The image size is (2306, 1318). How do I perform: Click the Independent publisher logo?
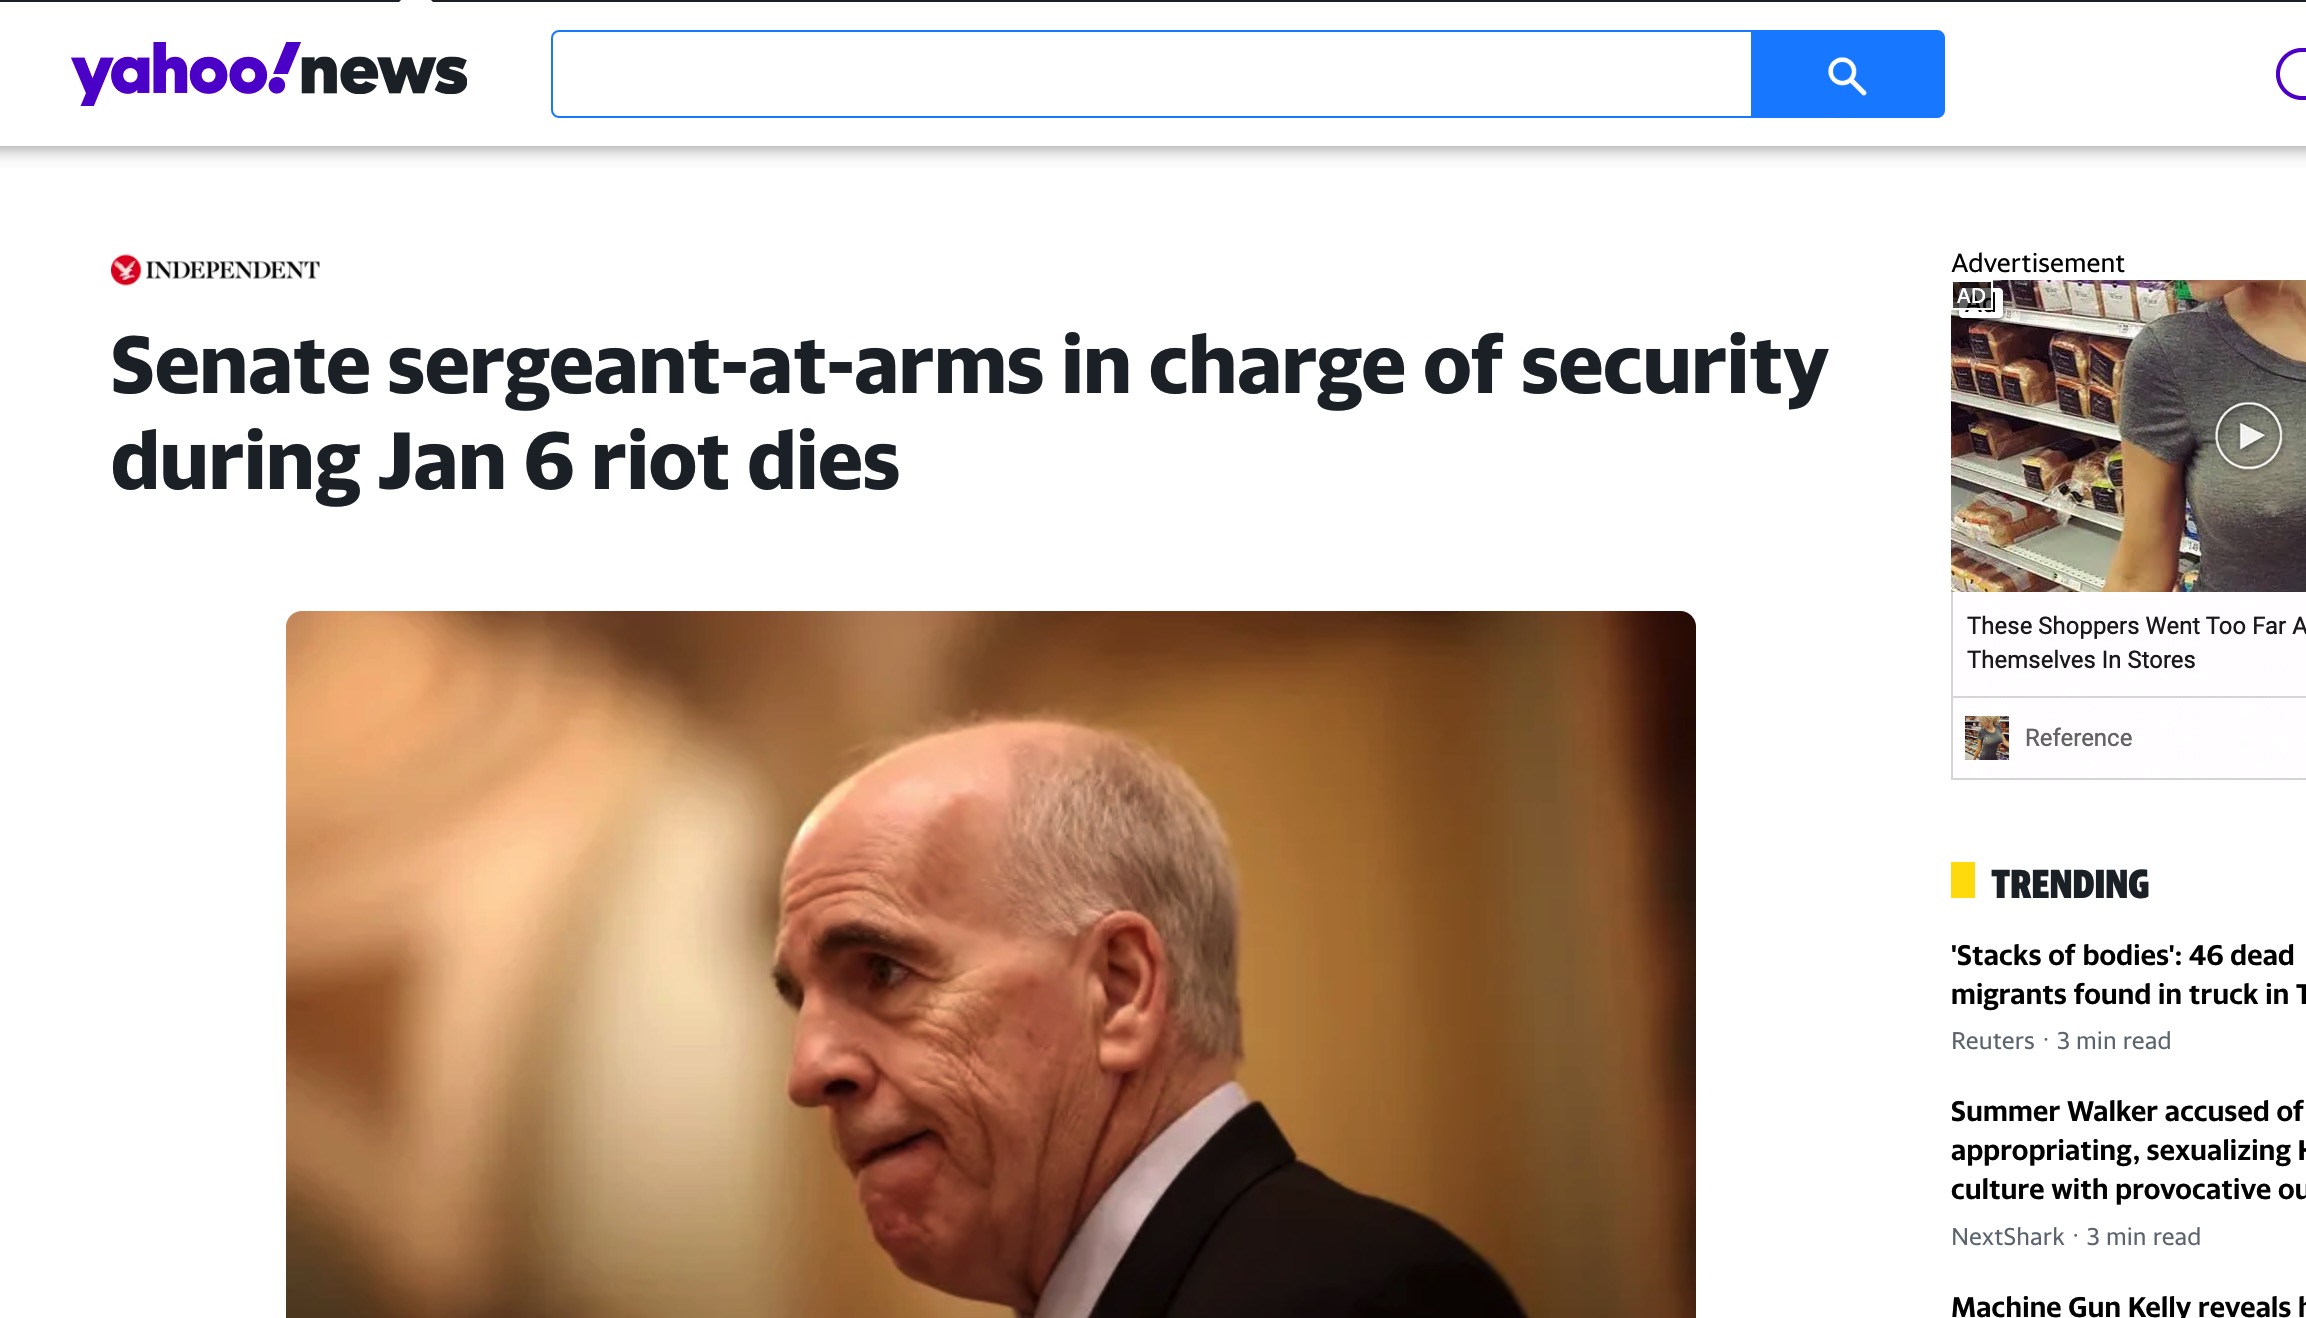pyautogui.click(x=215, y=270)
